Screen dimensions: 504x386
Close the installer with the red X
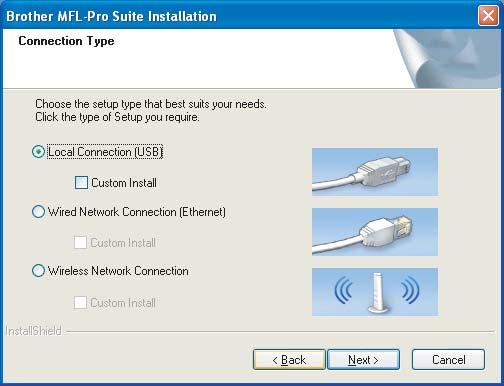tap(488, 16)
